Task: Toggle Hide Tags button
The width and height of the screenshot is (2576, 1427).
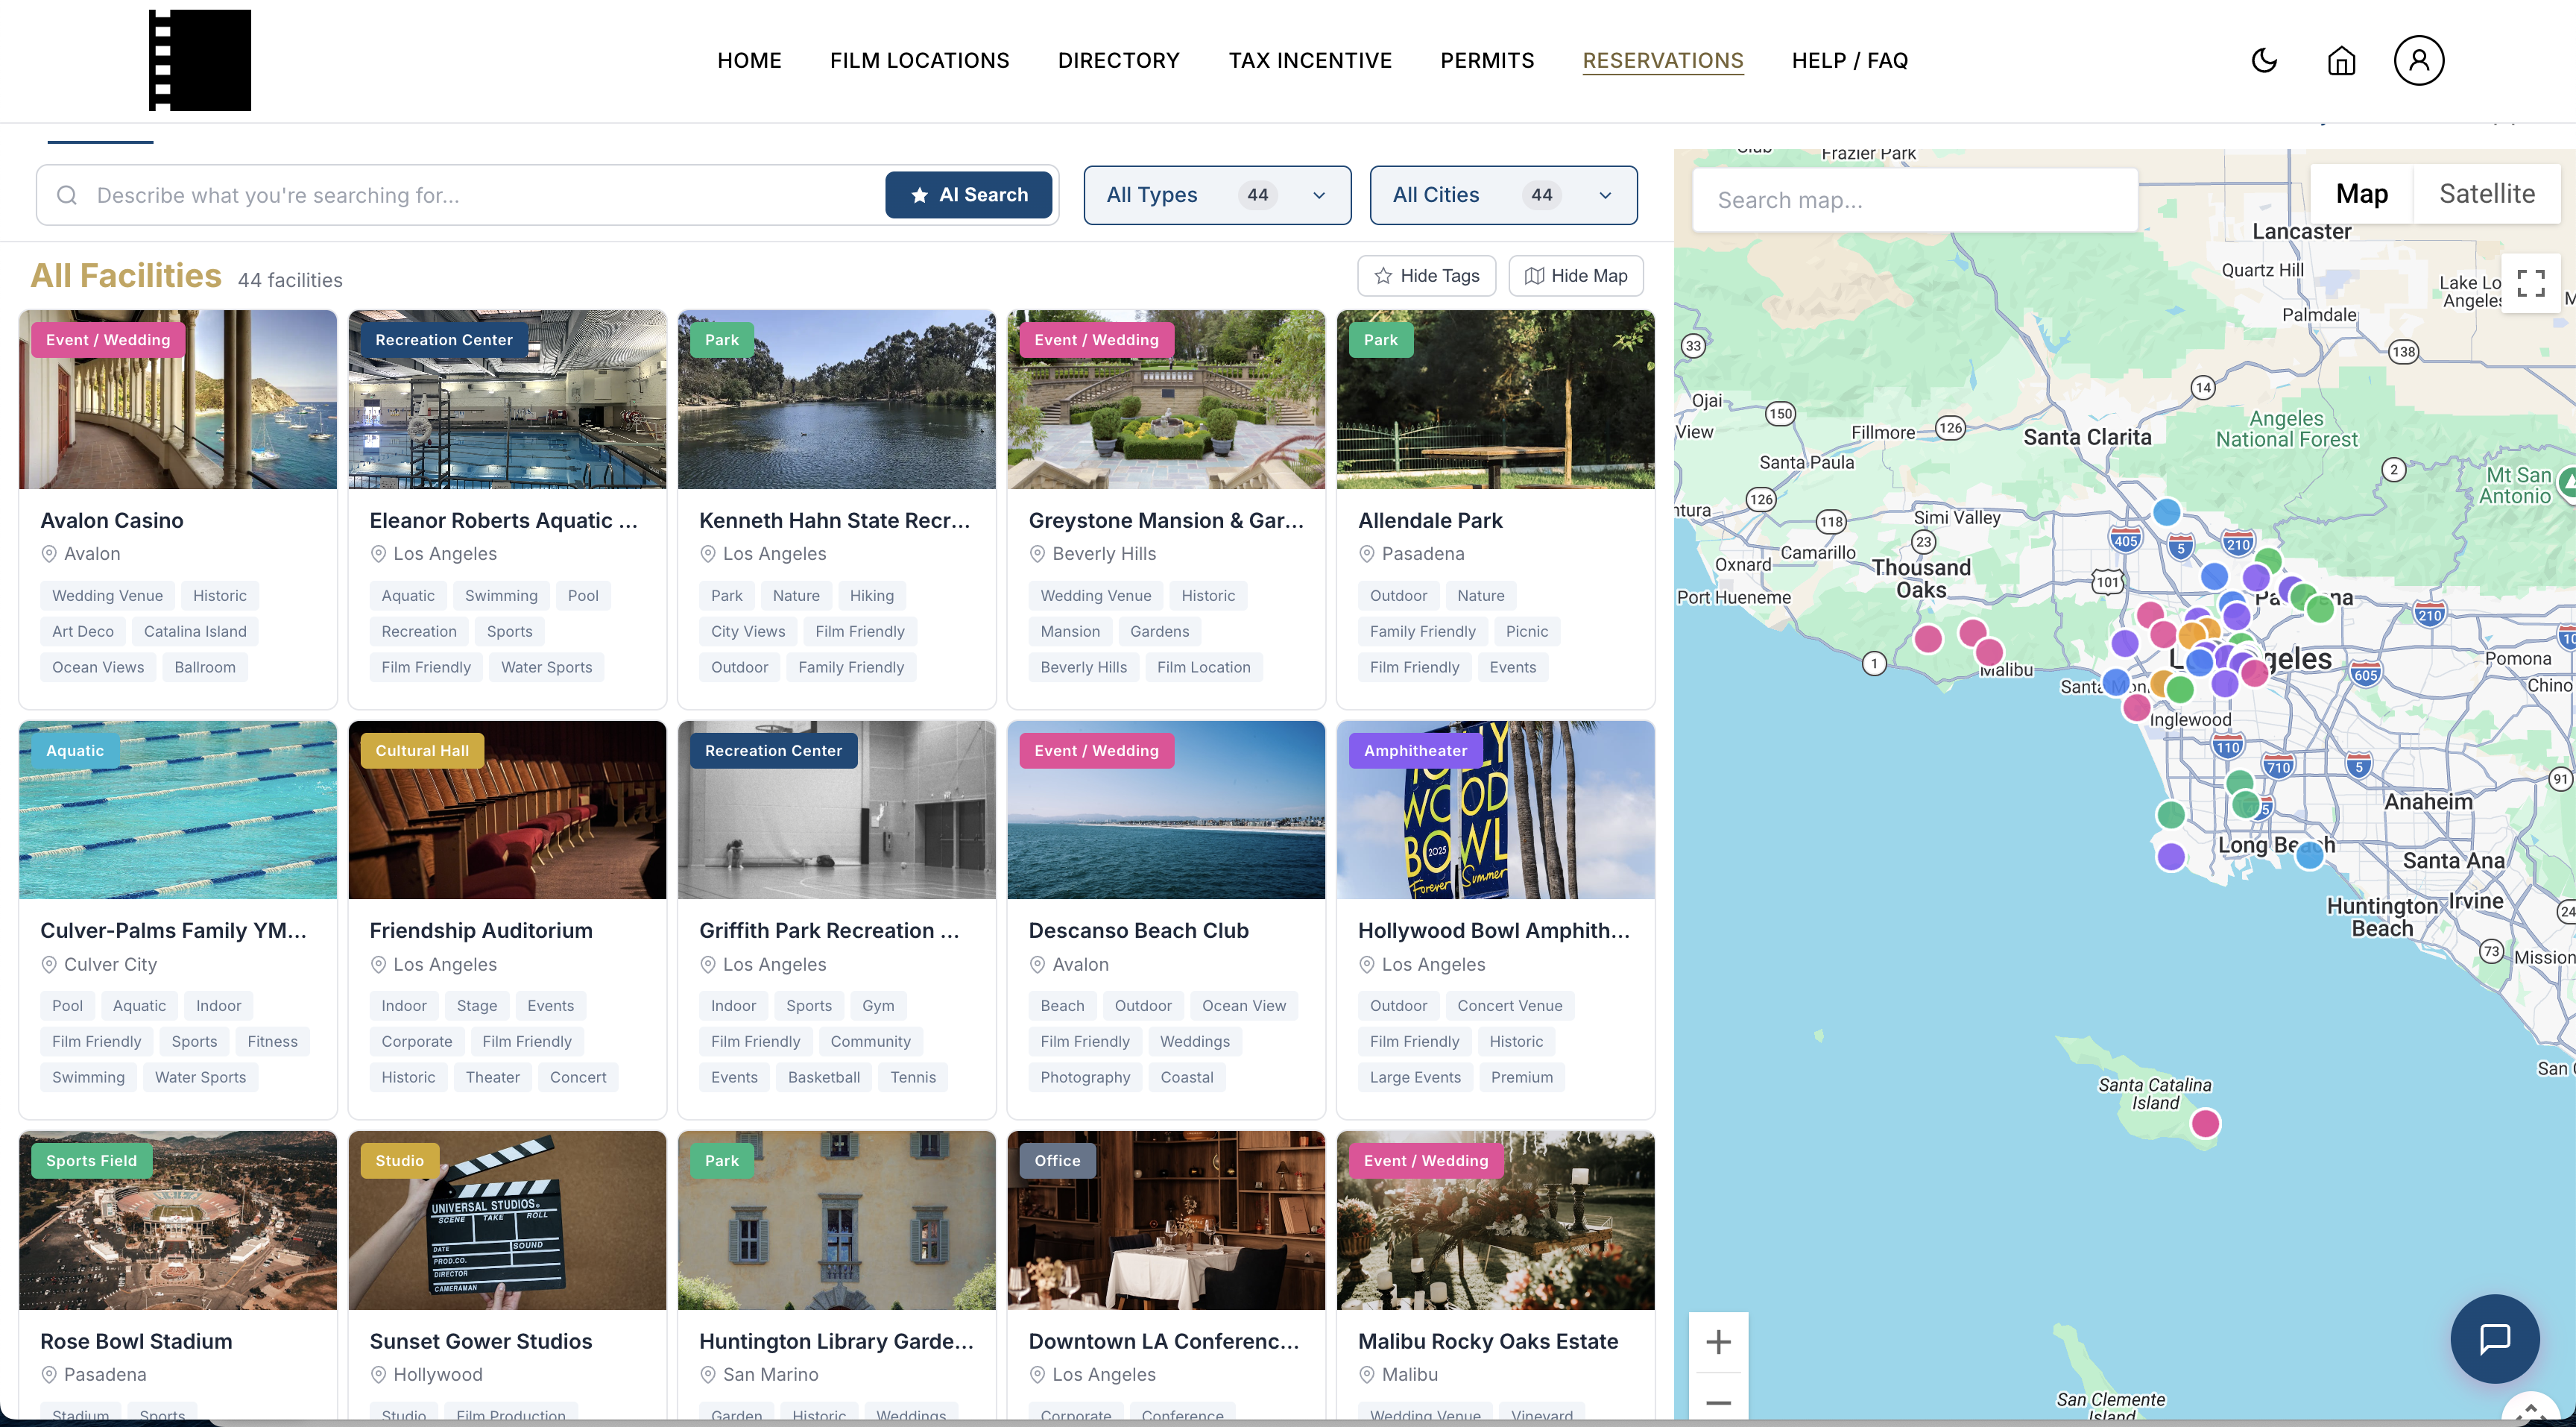Action: click(x=1426, y=276)
